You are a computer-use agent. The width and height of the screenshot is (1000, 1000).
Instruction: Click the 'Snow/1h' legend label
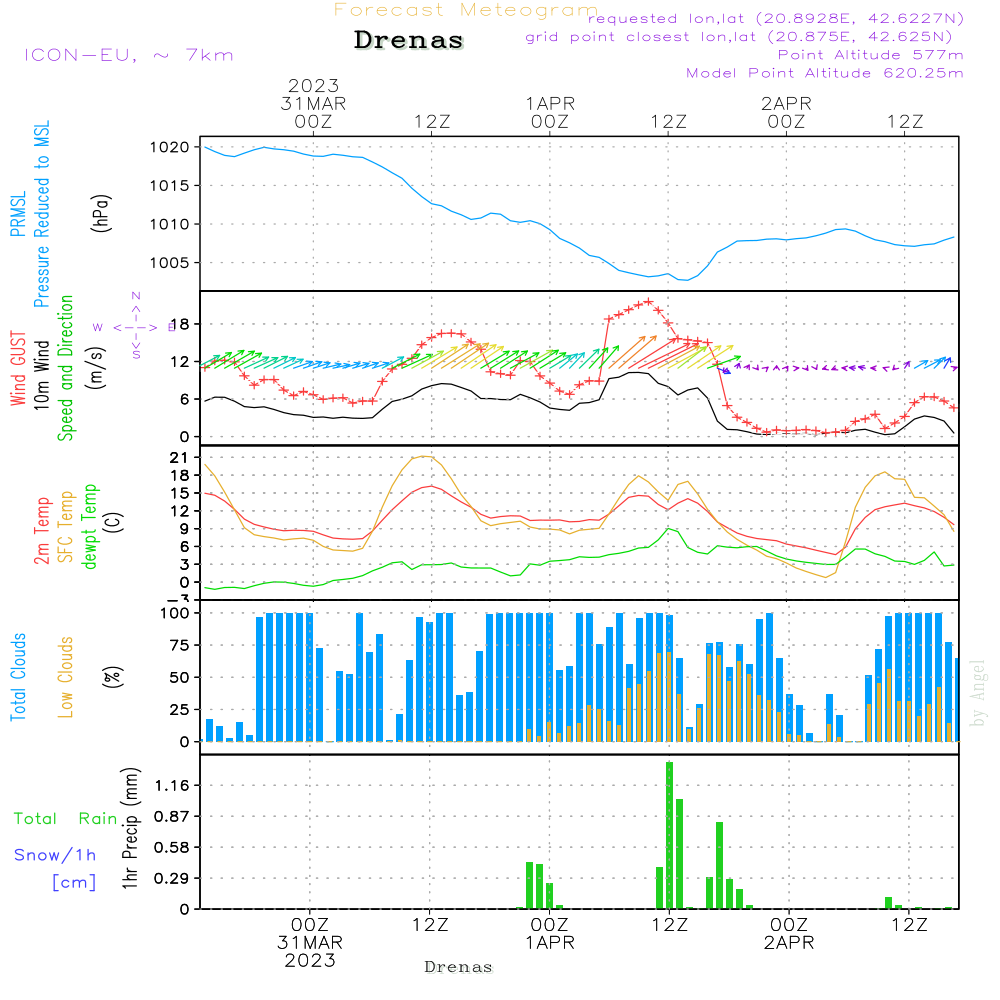[x=55, y=855]
